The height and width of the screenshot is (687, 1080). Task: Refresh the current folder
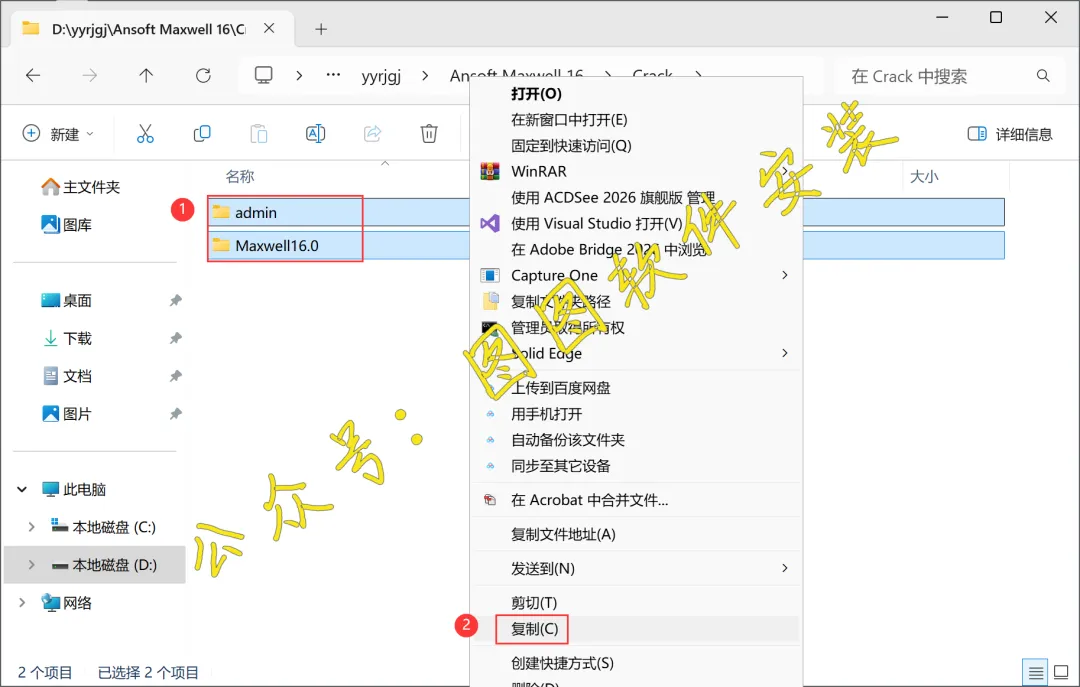[203, 75]
